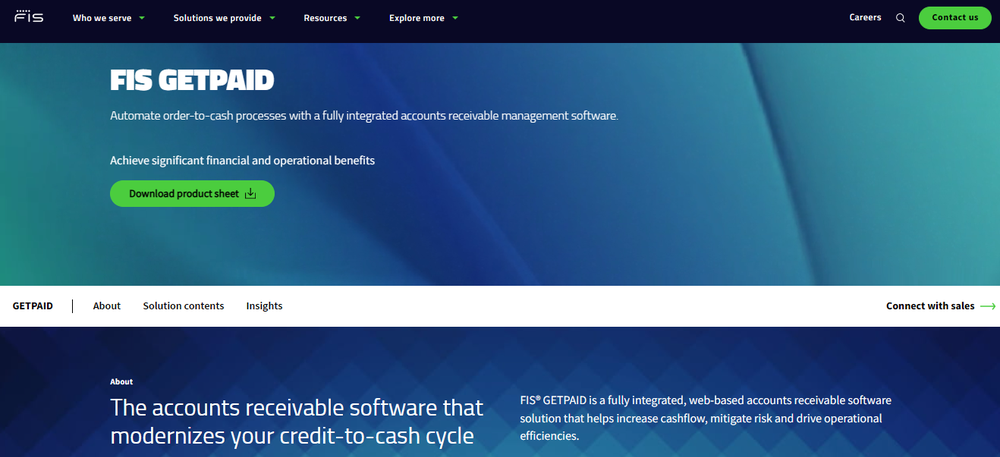Open the Solutions we provide menu

coord(217,18)
